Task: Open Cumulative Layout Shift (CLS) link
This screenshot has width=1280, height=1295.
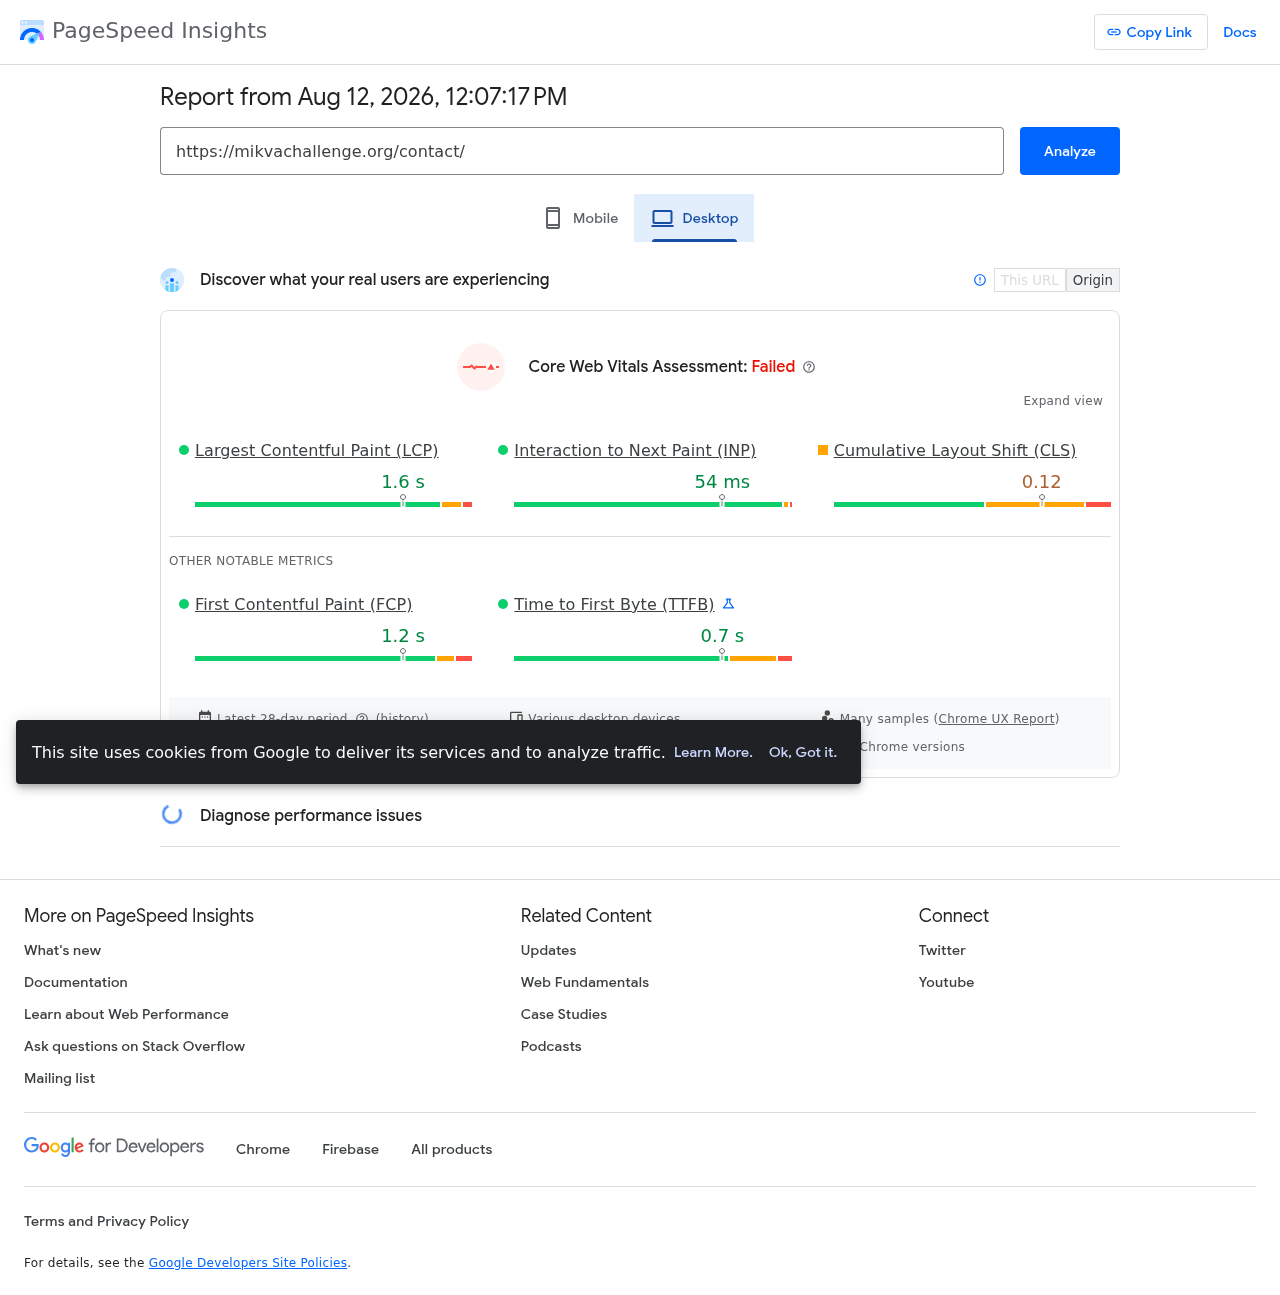Action: (x=955, y=451)
